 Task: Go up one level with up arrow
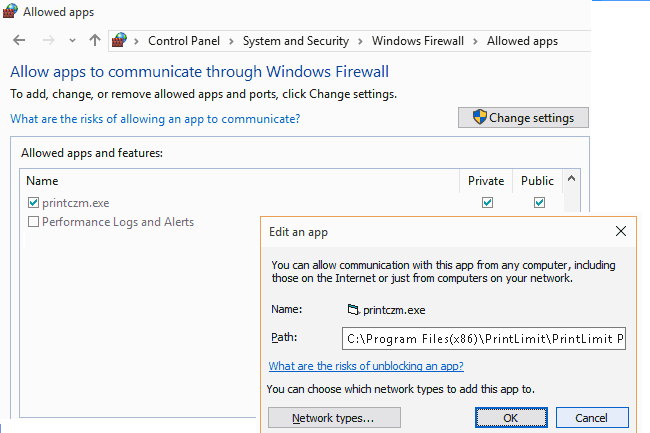95,40
